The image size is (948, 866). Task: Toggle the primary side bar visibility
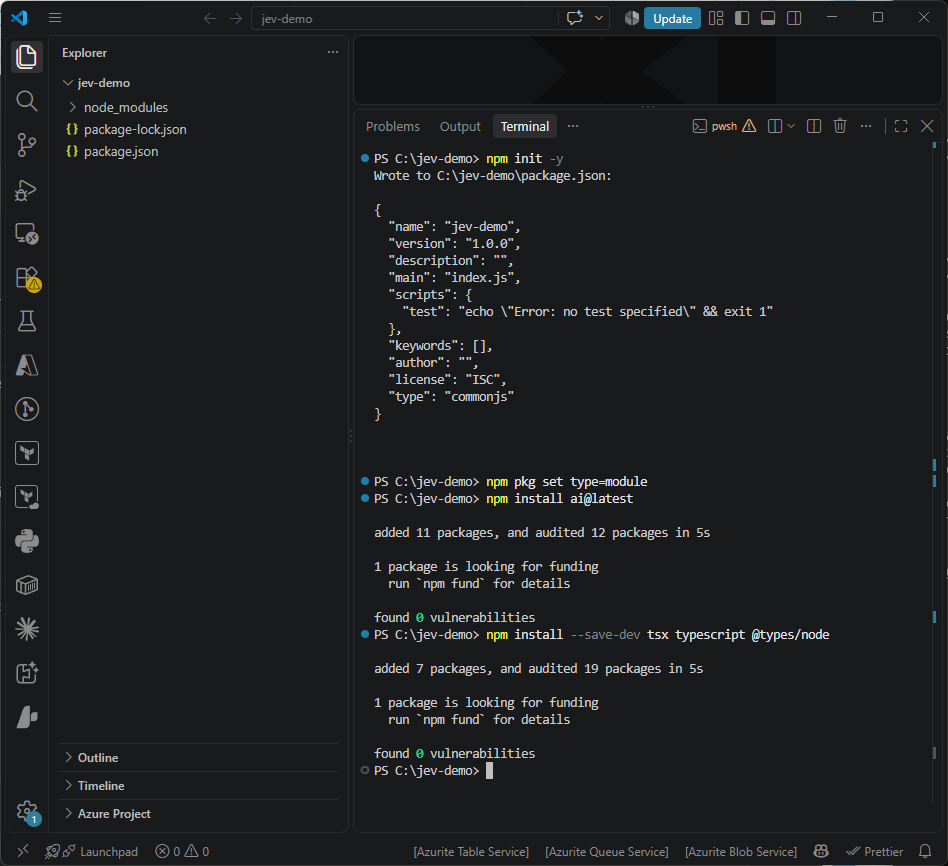click(742, 18)
